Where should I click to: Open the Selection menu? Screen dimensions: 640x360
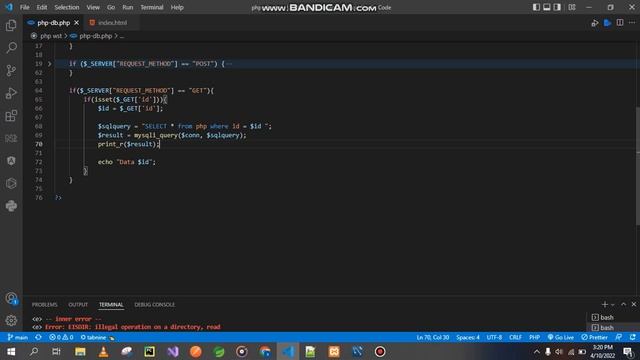coord(67,7)
